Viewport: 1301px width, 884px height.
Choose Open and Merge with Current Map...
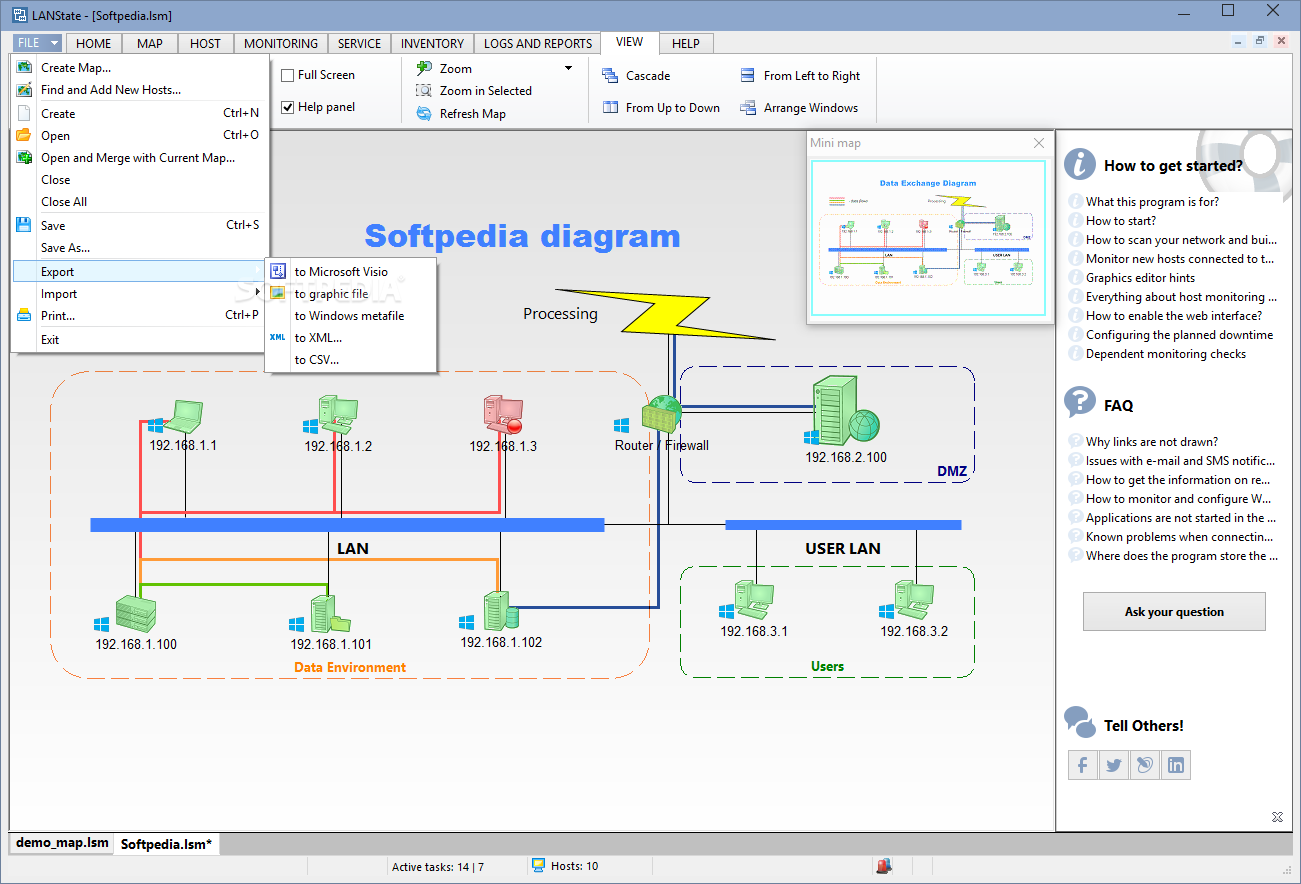tap(140, 157)
